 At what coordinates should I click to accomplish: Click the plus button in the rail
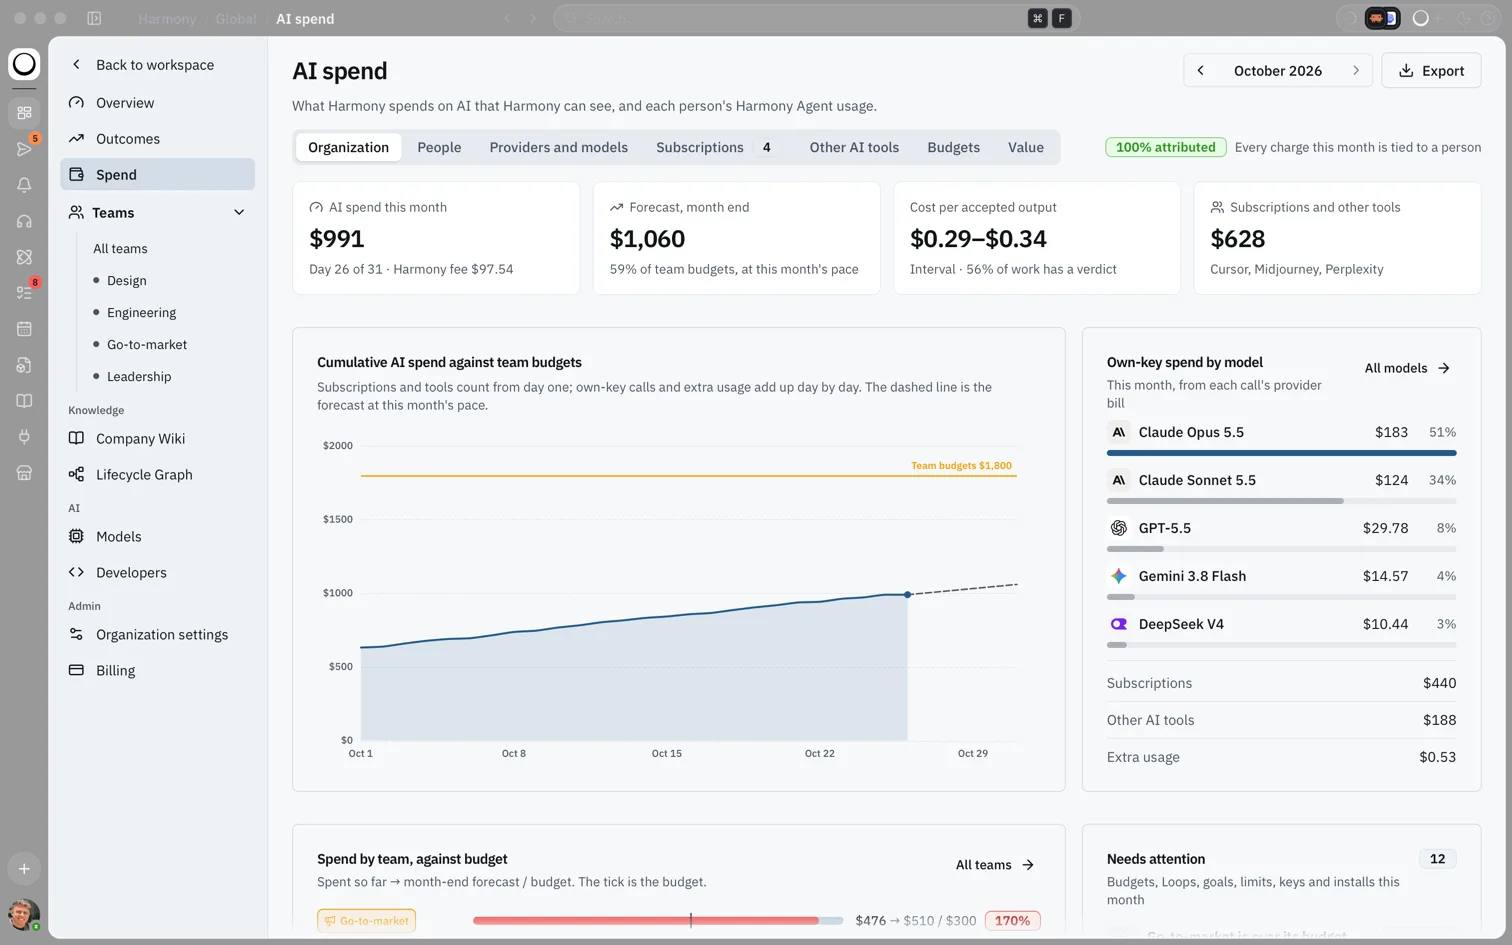click(x=24, y=869)
